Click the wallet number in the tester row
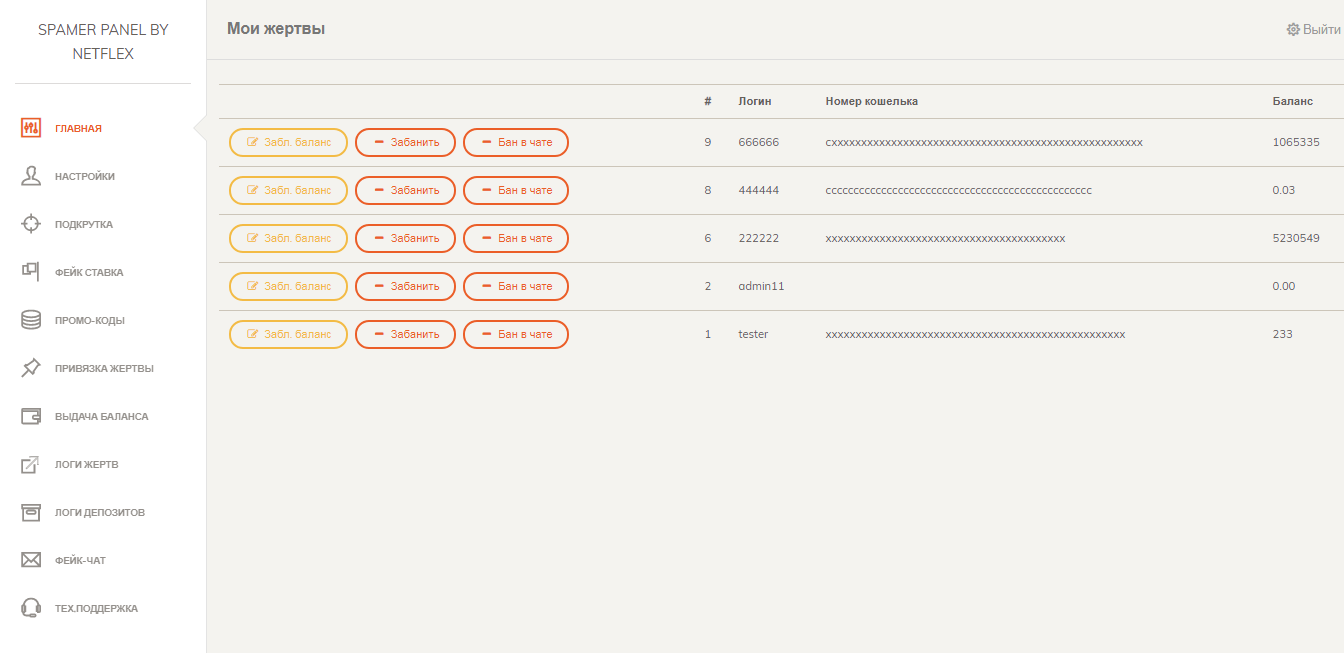Viewport: 1344px width, 653px height. pyautogui.click(x=975, y=335)
